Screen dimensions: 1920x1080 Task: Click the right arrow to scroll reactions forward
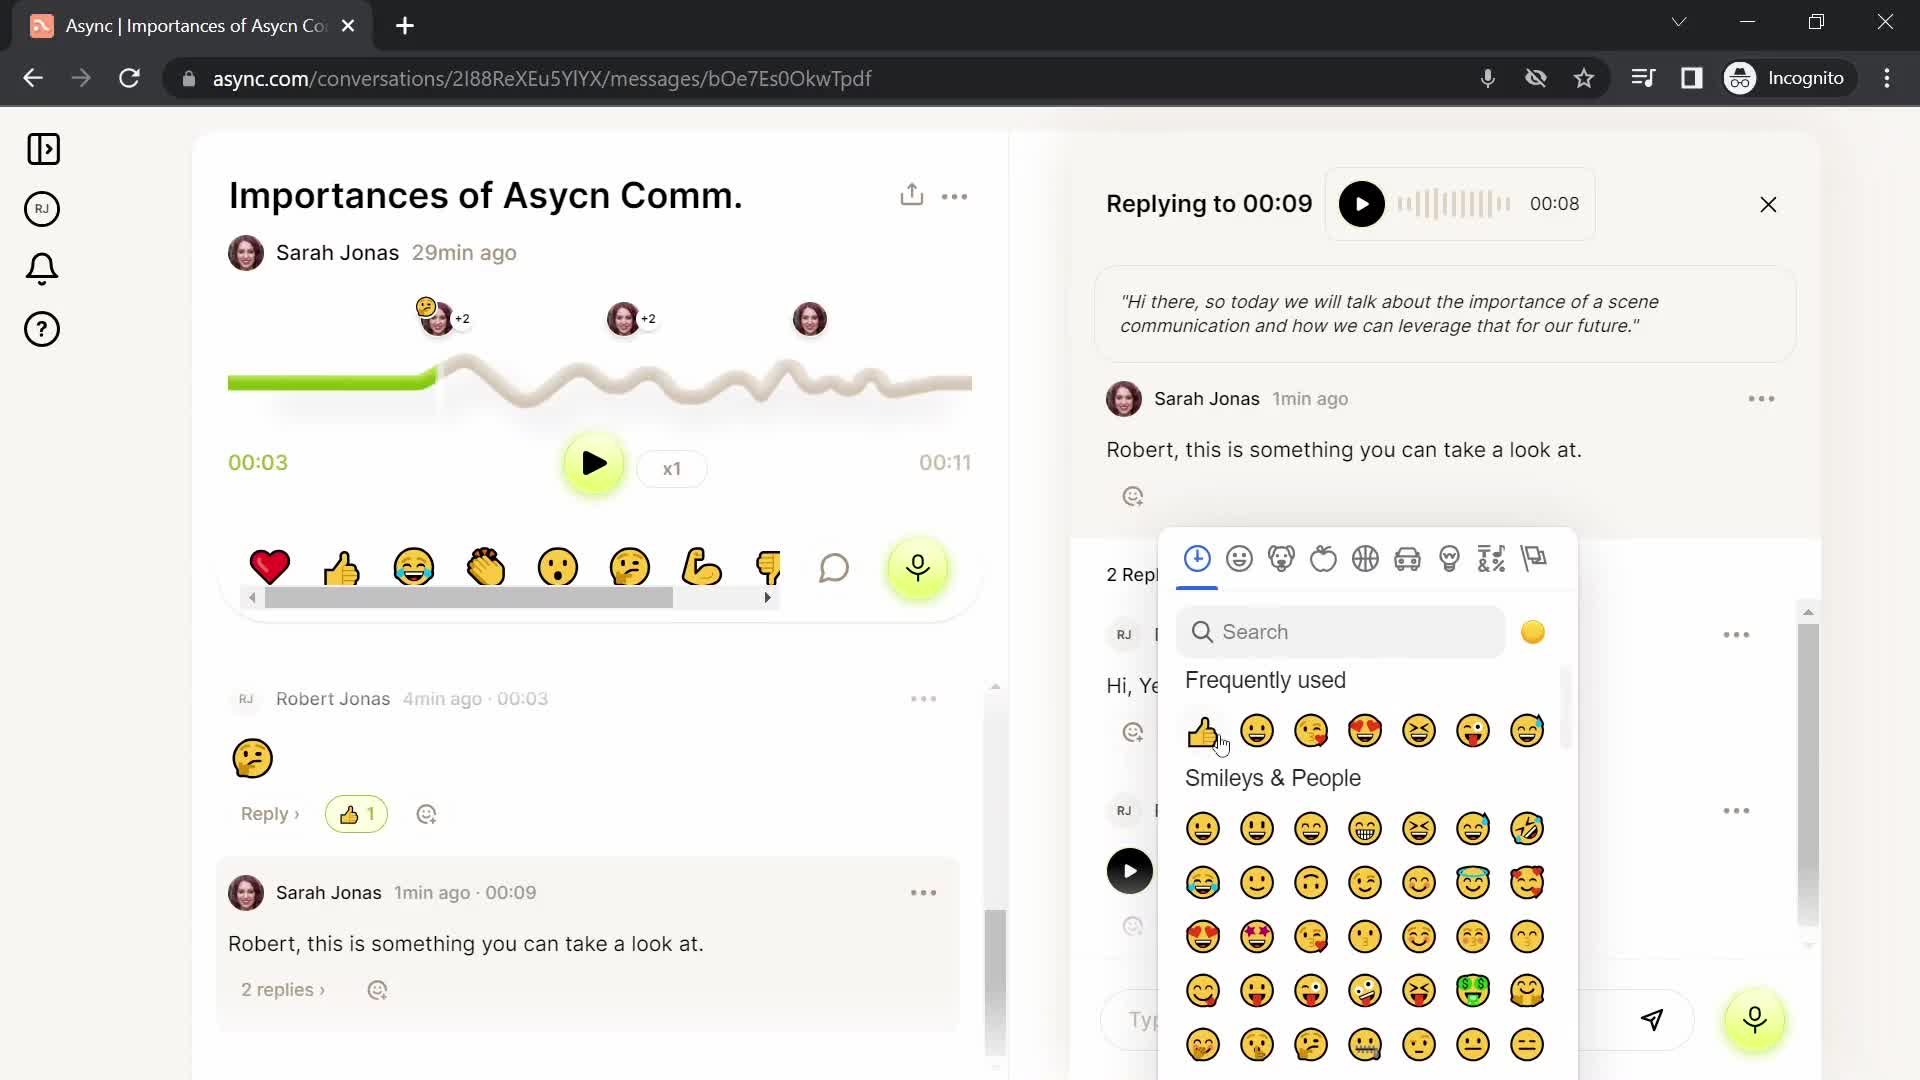coord(766,596)
